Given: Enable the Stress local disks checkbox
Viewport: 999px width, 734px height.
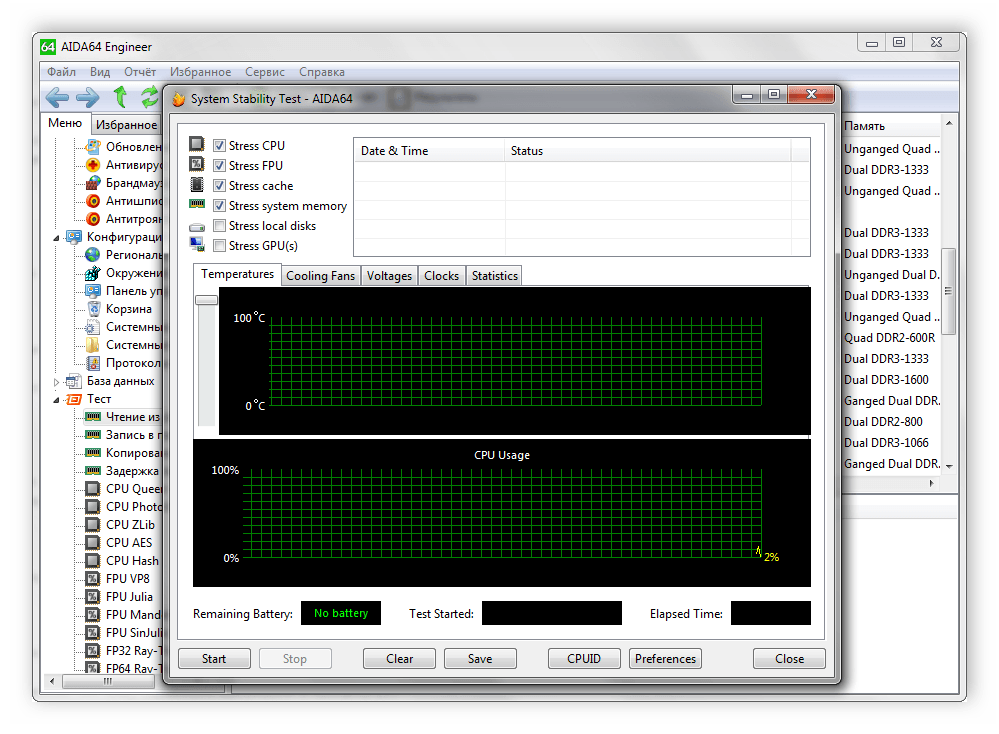Looking at the screenshot, I should tap(219, 226).
